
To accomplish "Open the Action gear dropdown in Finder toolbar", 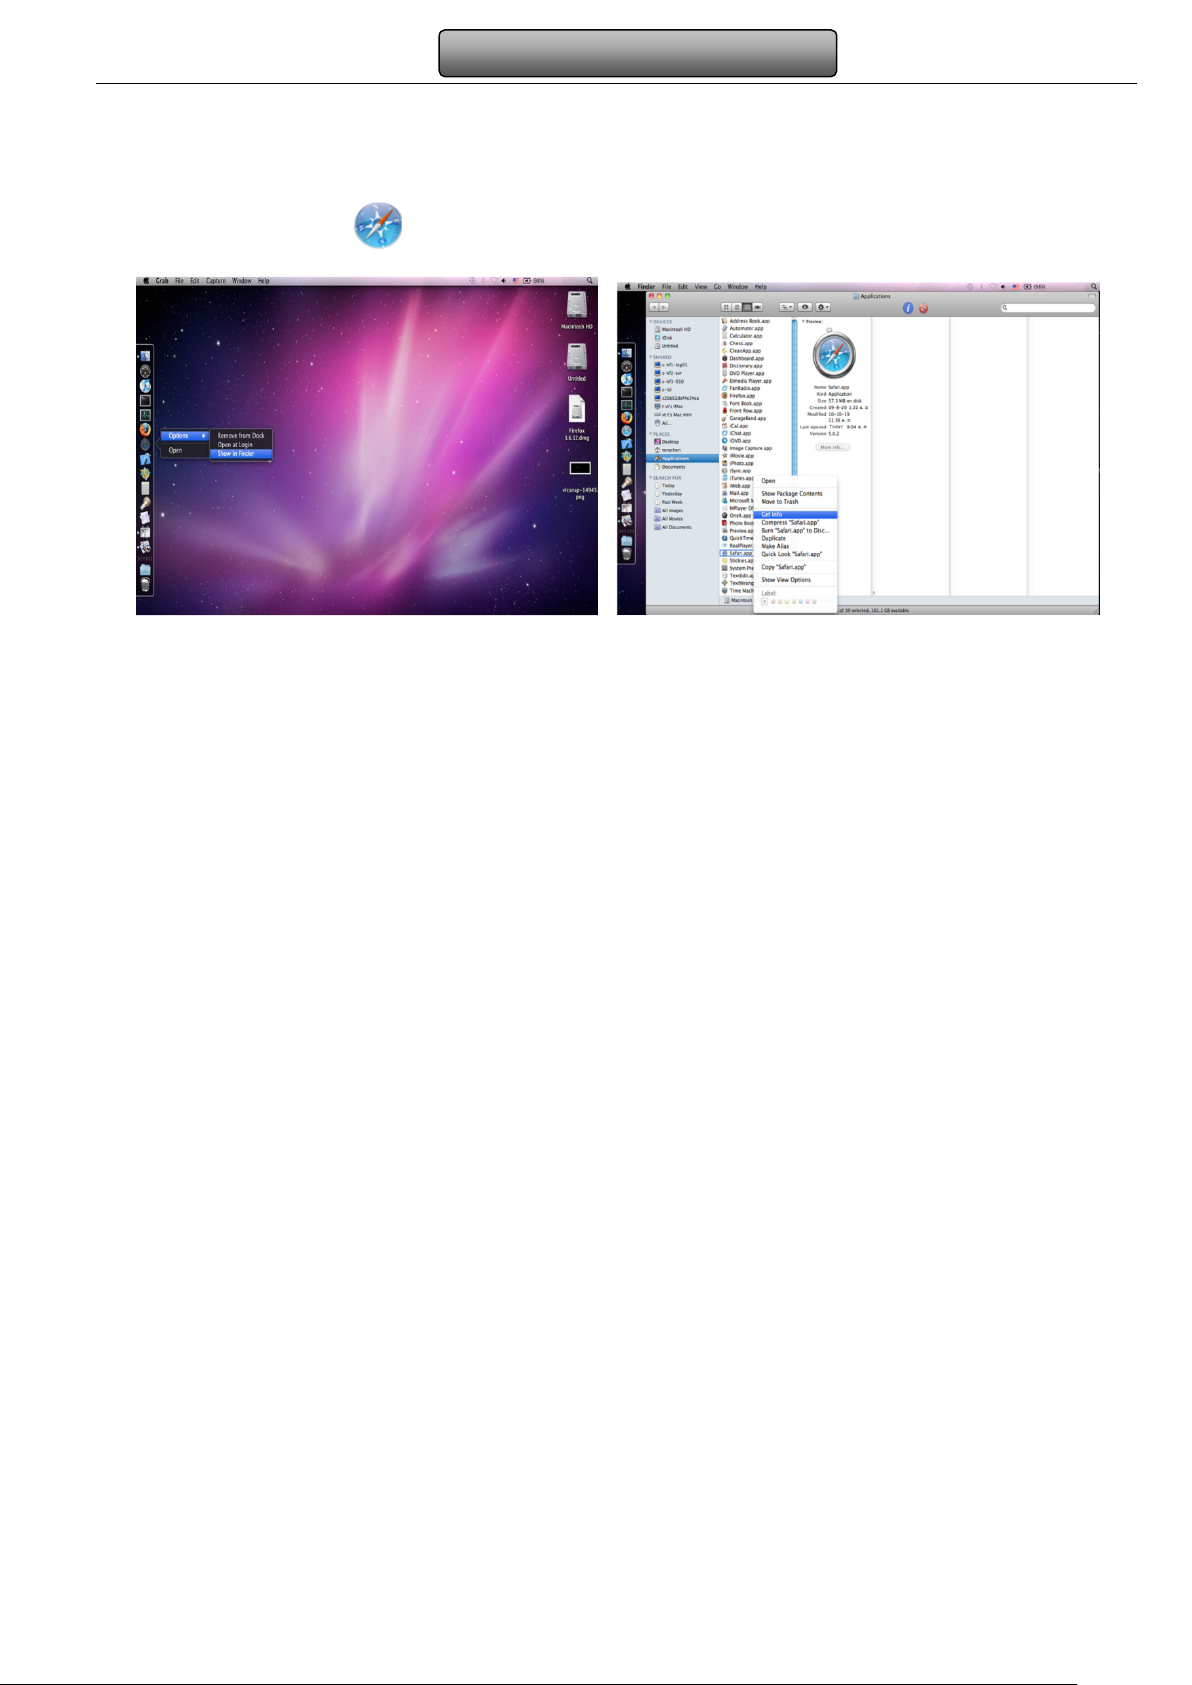I will coord(823,307).
